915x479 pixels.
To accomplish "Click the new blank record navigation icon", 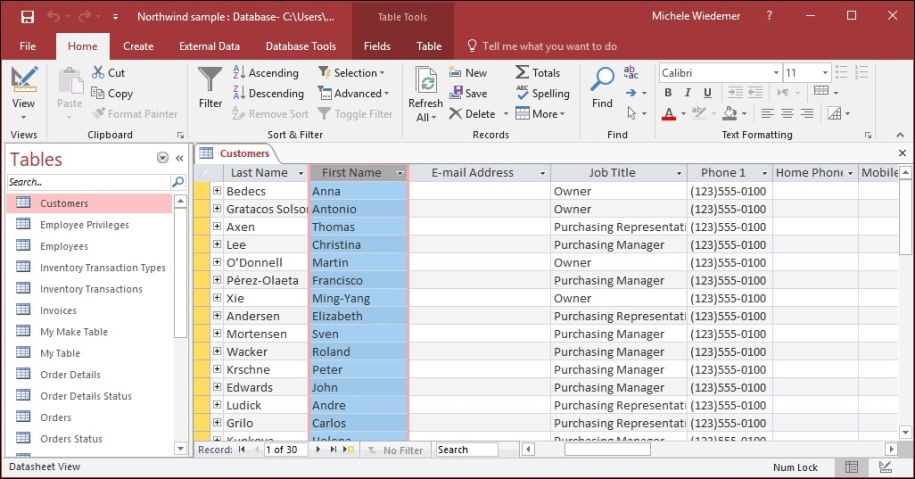I will click(x=348, y=449).
